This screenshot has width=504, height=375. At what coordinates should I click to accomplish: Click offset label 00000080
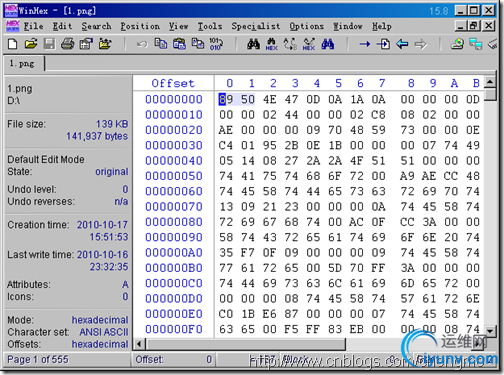174,222
